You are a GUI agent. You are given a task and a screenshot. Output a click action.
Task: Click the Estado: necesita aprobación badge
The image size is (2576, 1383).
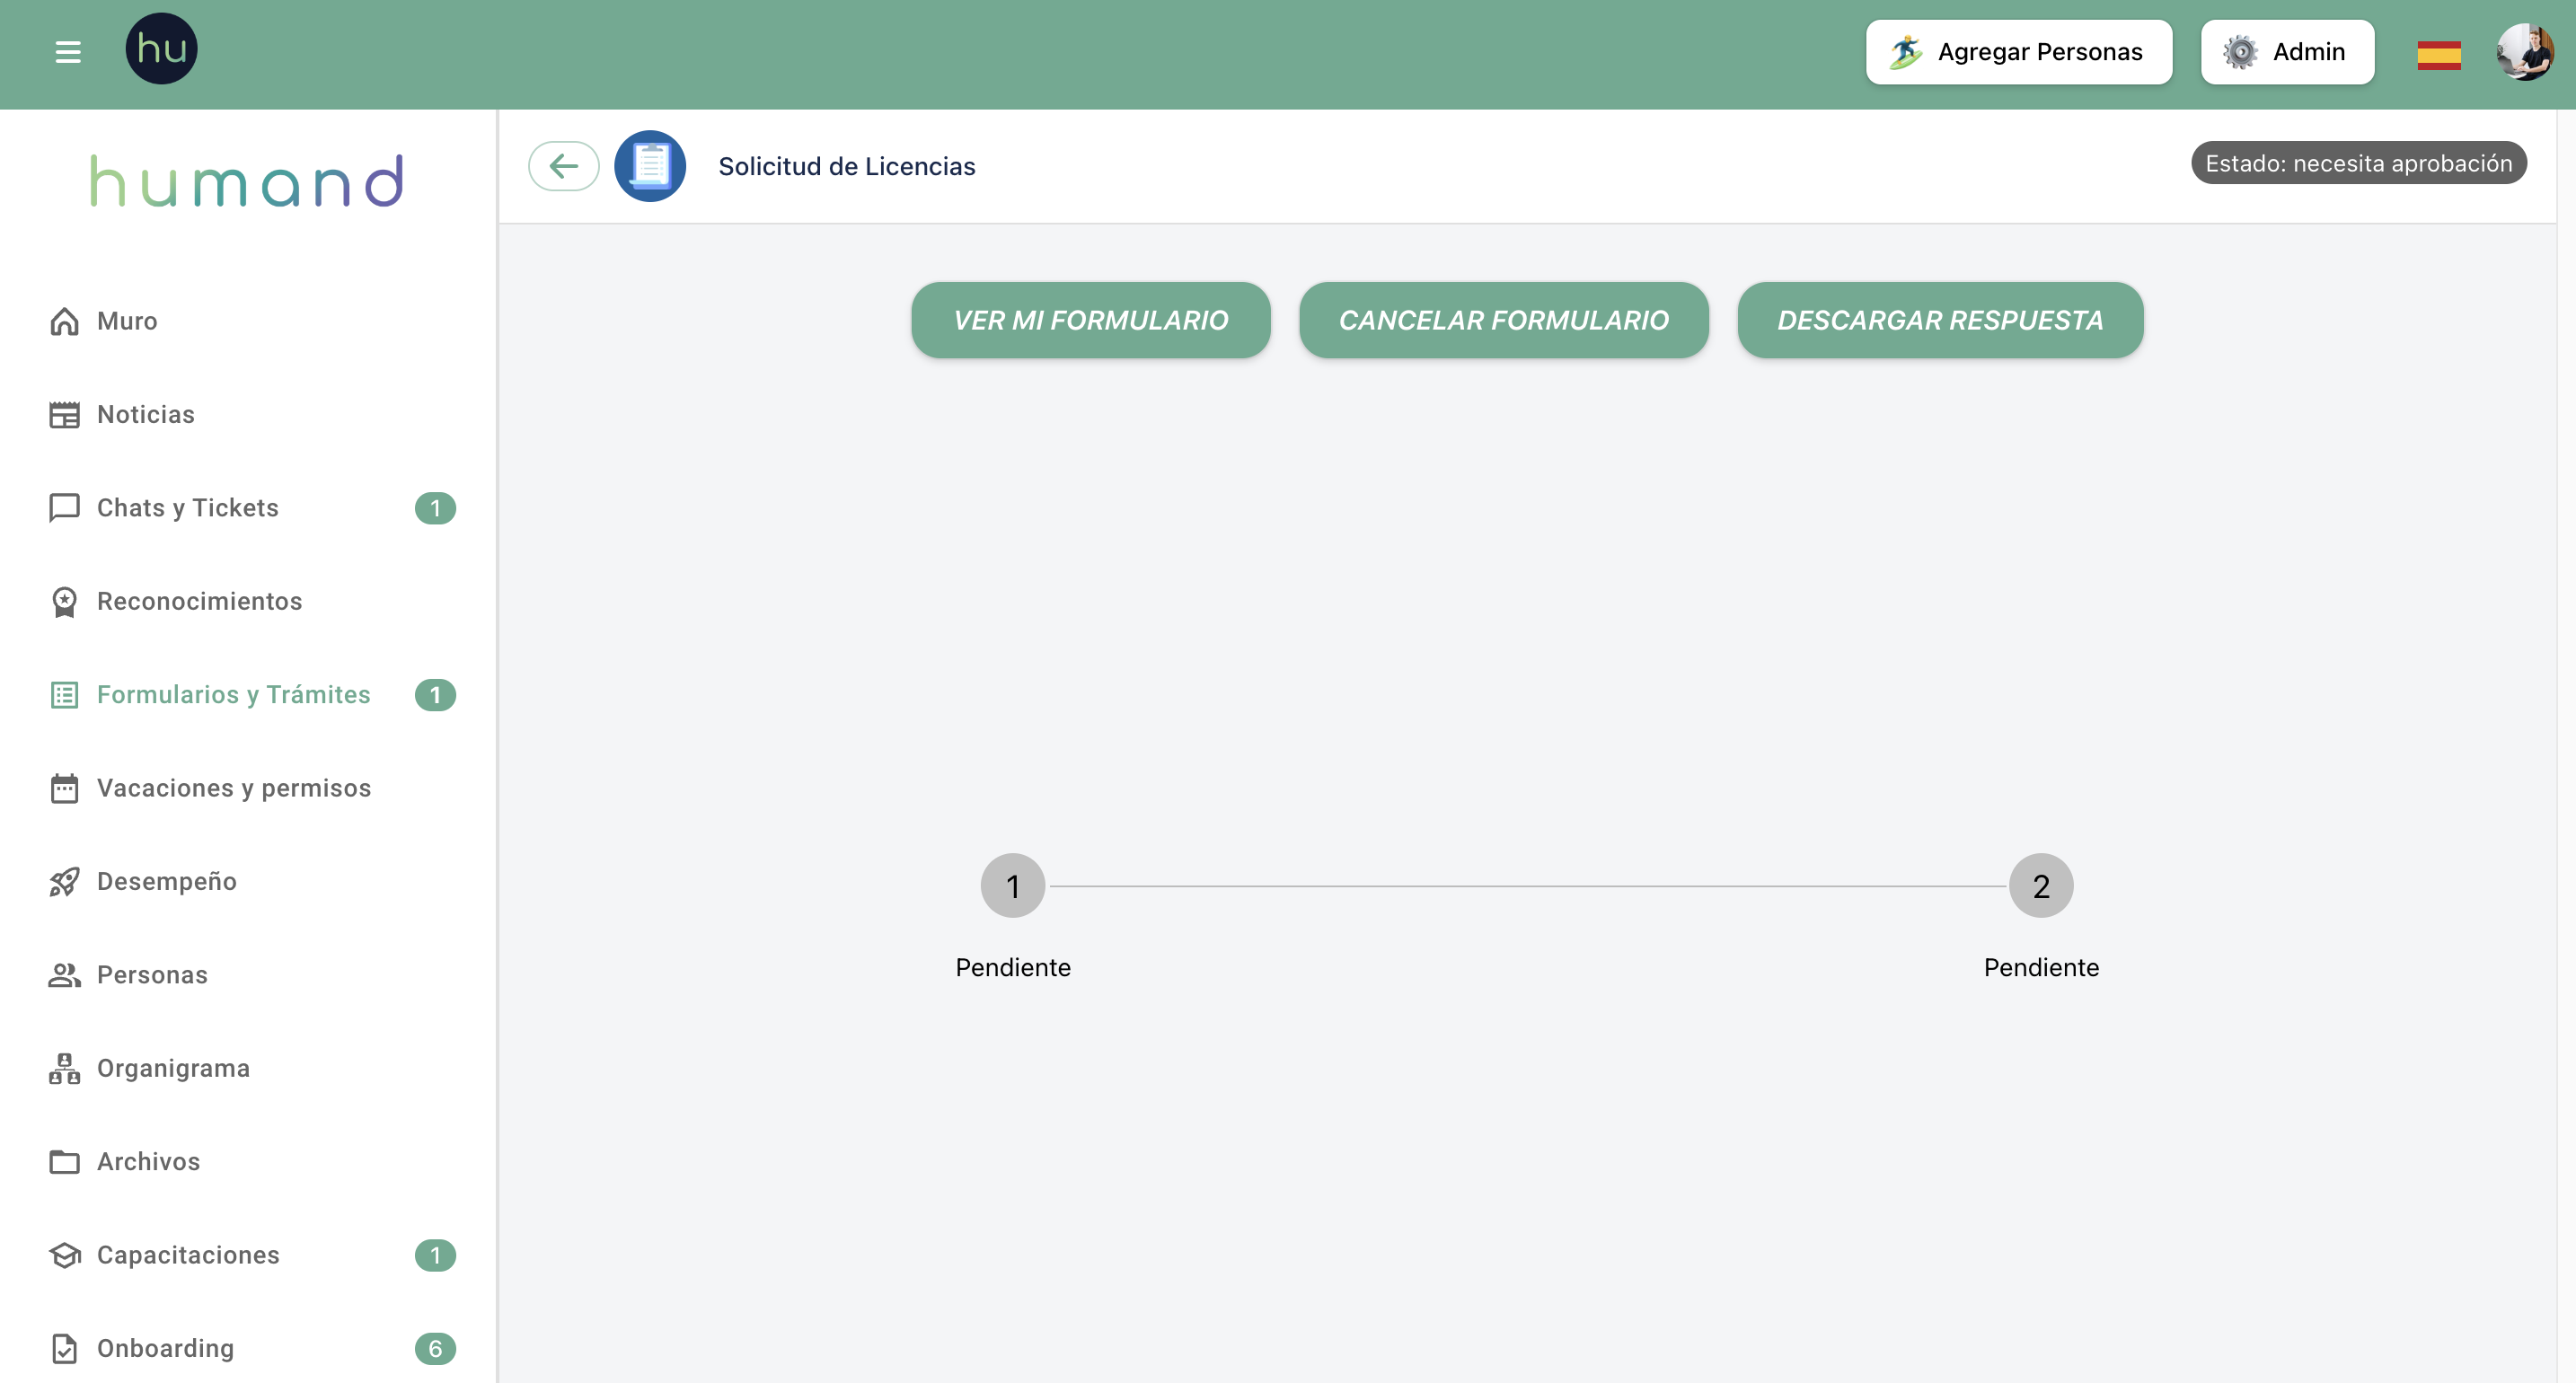2359,163
